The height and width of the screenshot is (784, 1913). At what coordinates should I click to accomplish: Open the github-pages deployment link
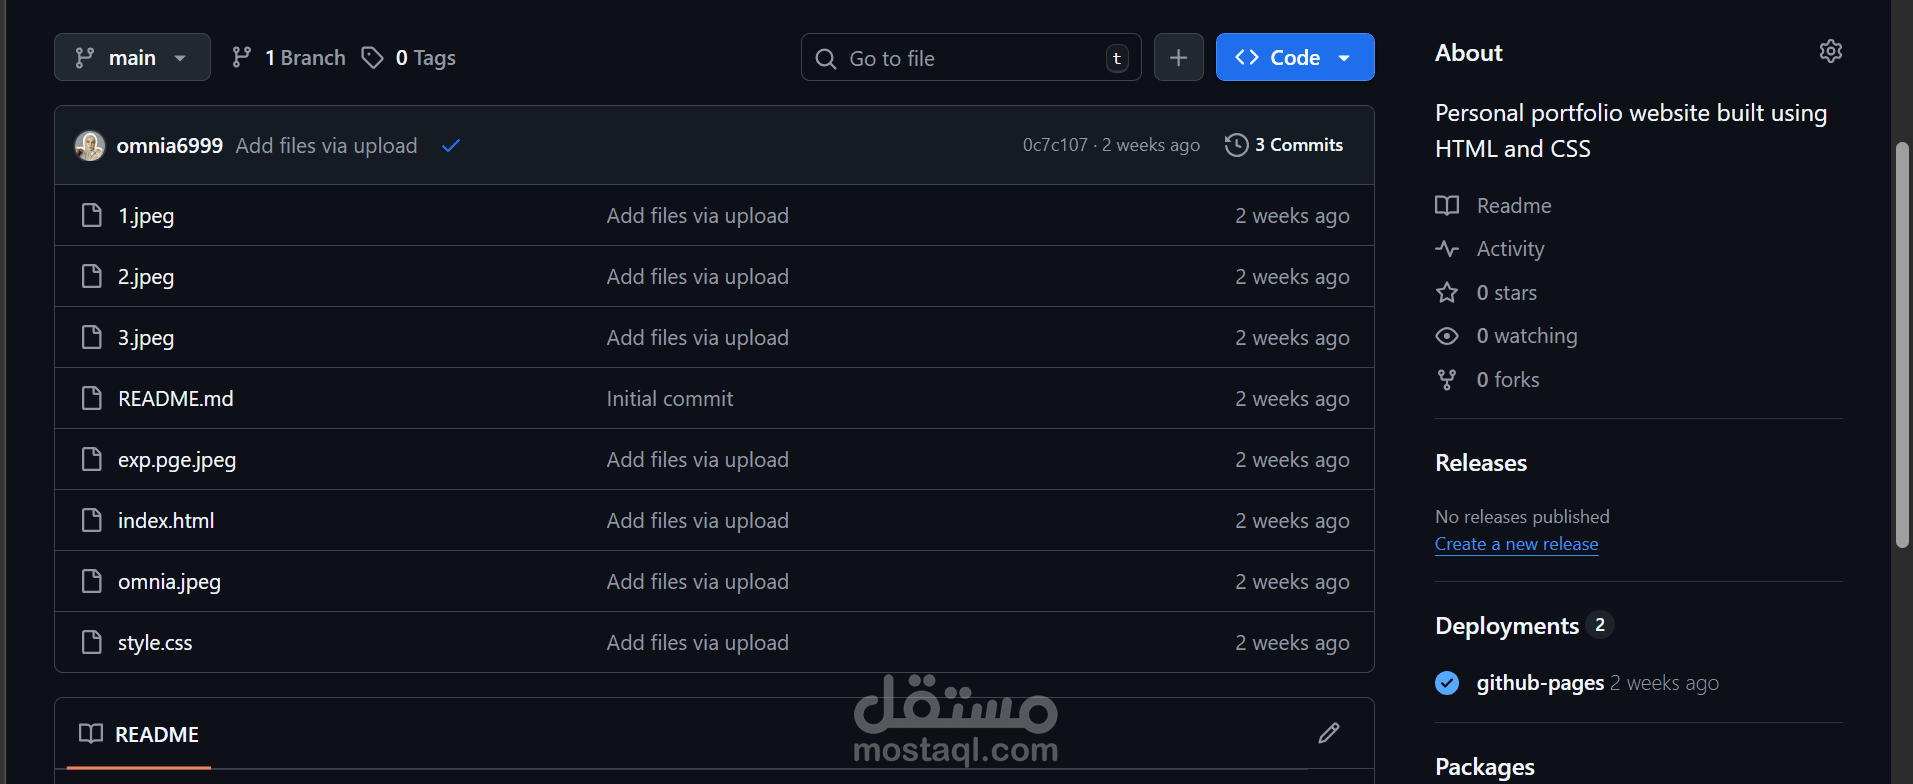[x=1540, y=683]
